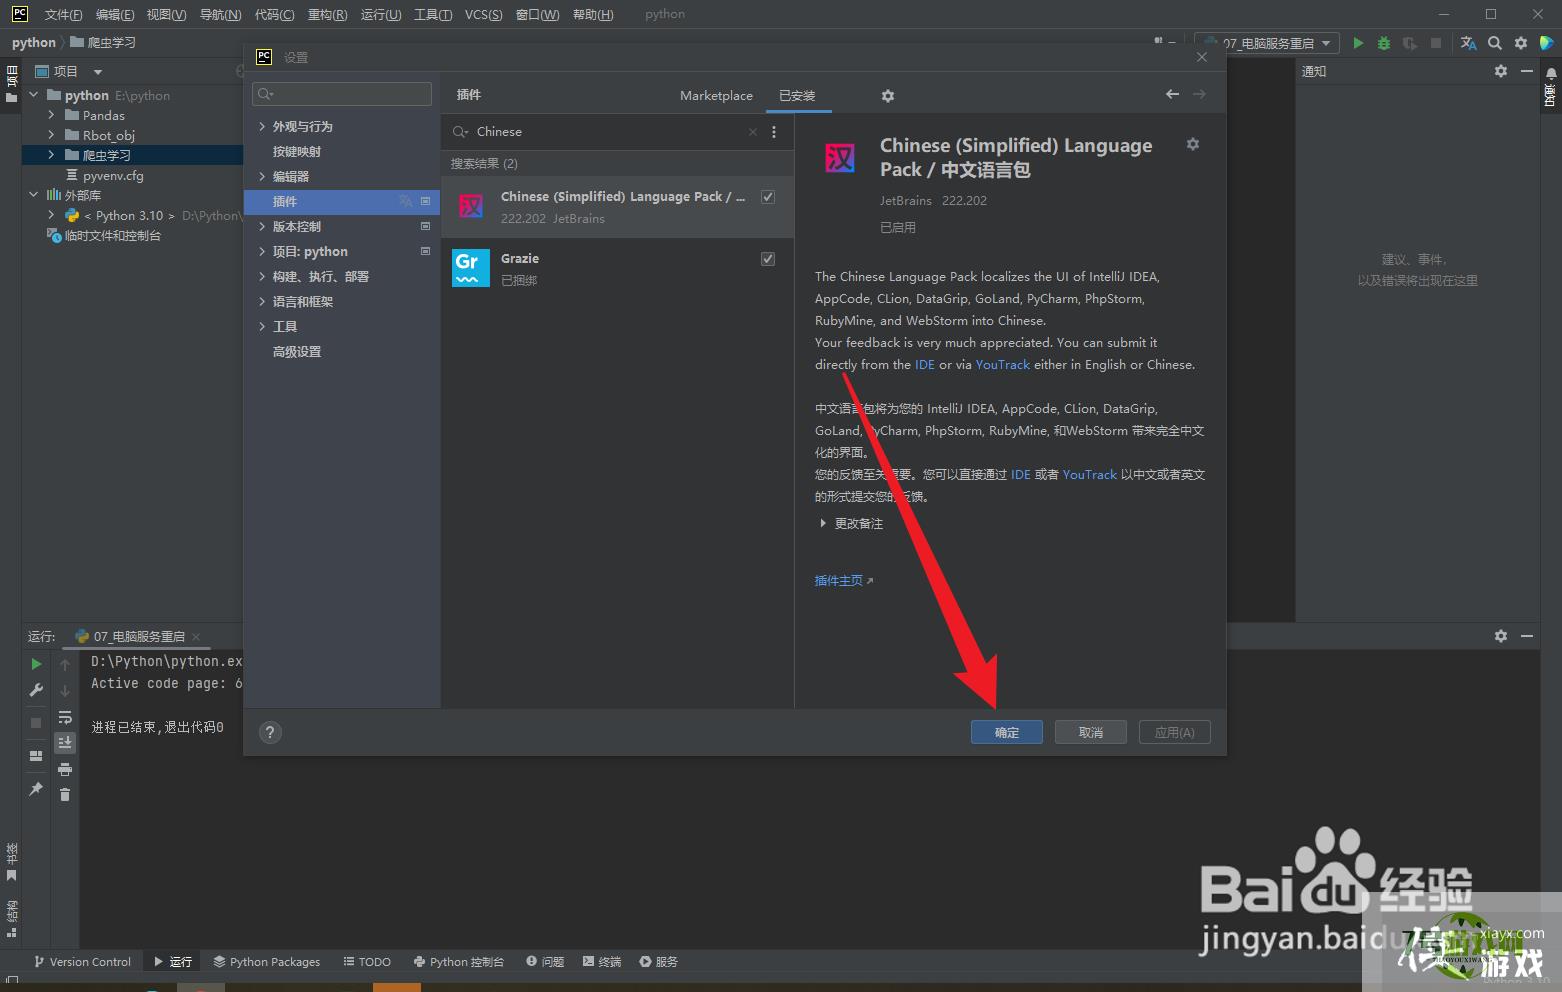This screenshot has height=992, width=1562.
Task: Focus the Settings search field
Action: 342,94
